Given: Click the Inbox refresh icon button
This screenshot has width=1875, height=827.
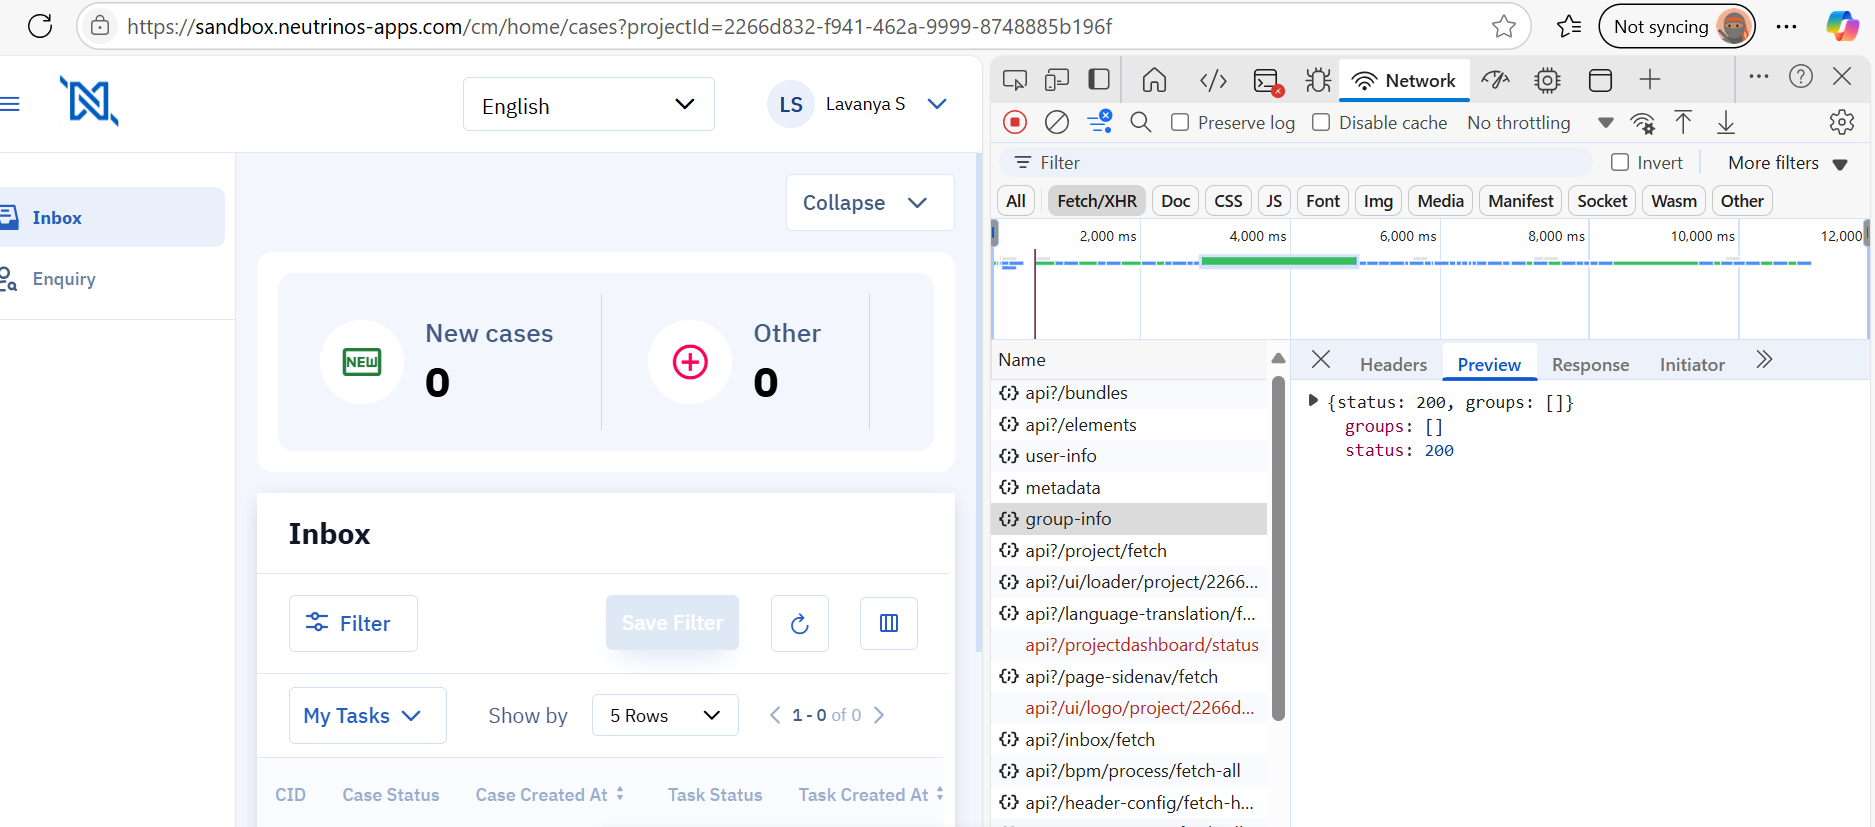Looking at the screenshot, I should pos(799,624).
